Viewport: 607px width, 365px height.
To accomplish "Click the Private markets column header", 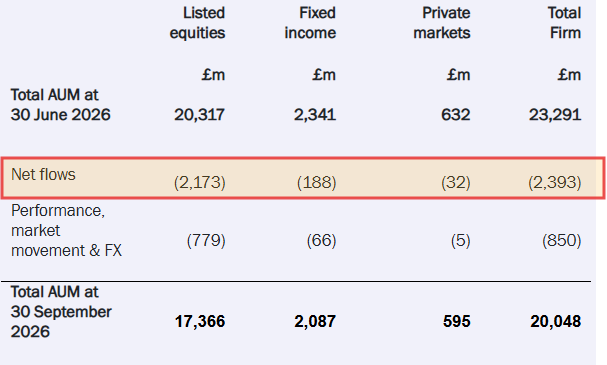I will tap(442, 23).
